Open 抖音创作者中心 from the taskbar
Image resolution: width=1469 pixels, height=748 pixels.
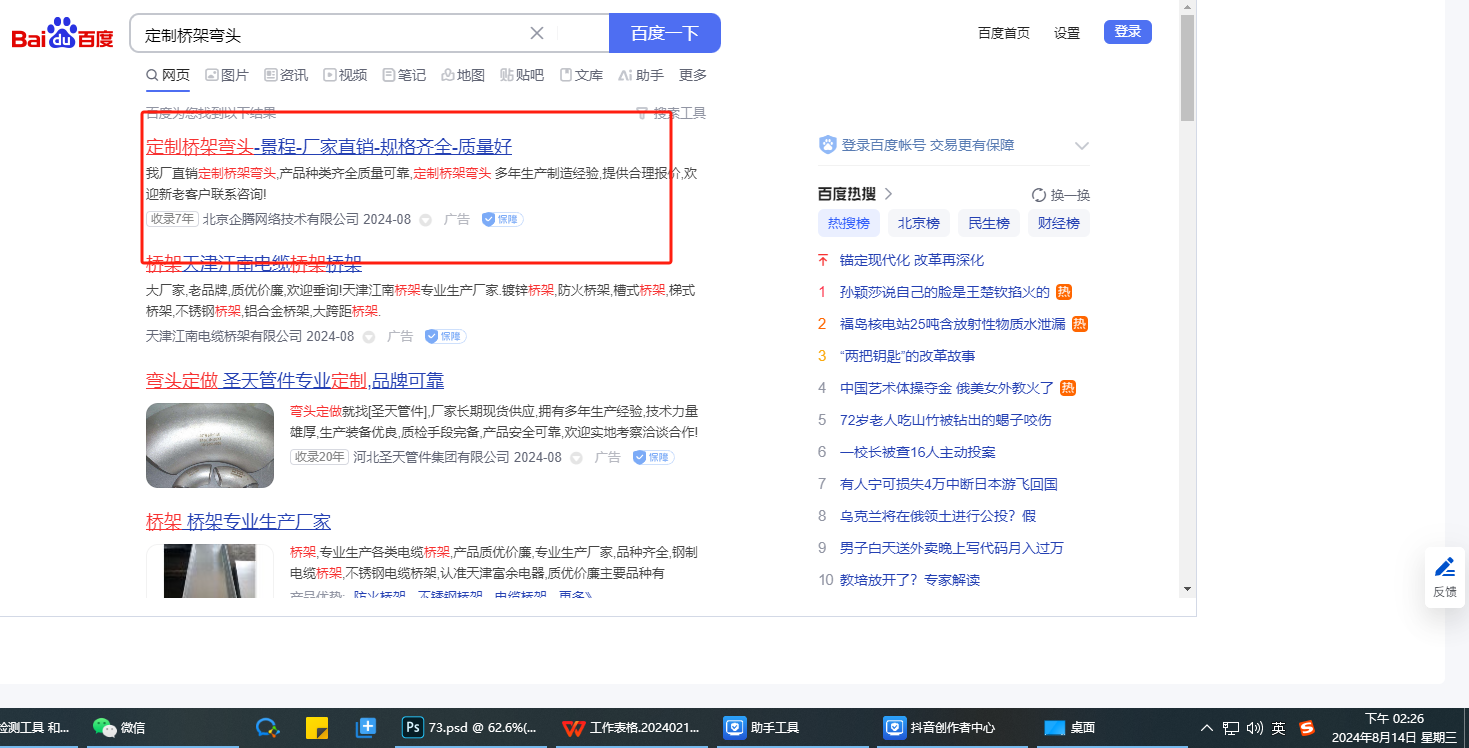point(940,728)
